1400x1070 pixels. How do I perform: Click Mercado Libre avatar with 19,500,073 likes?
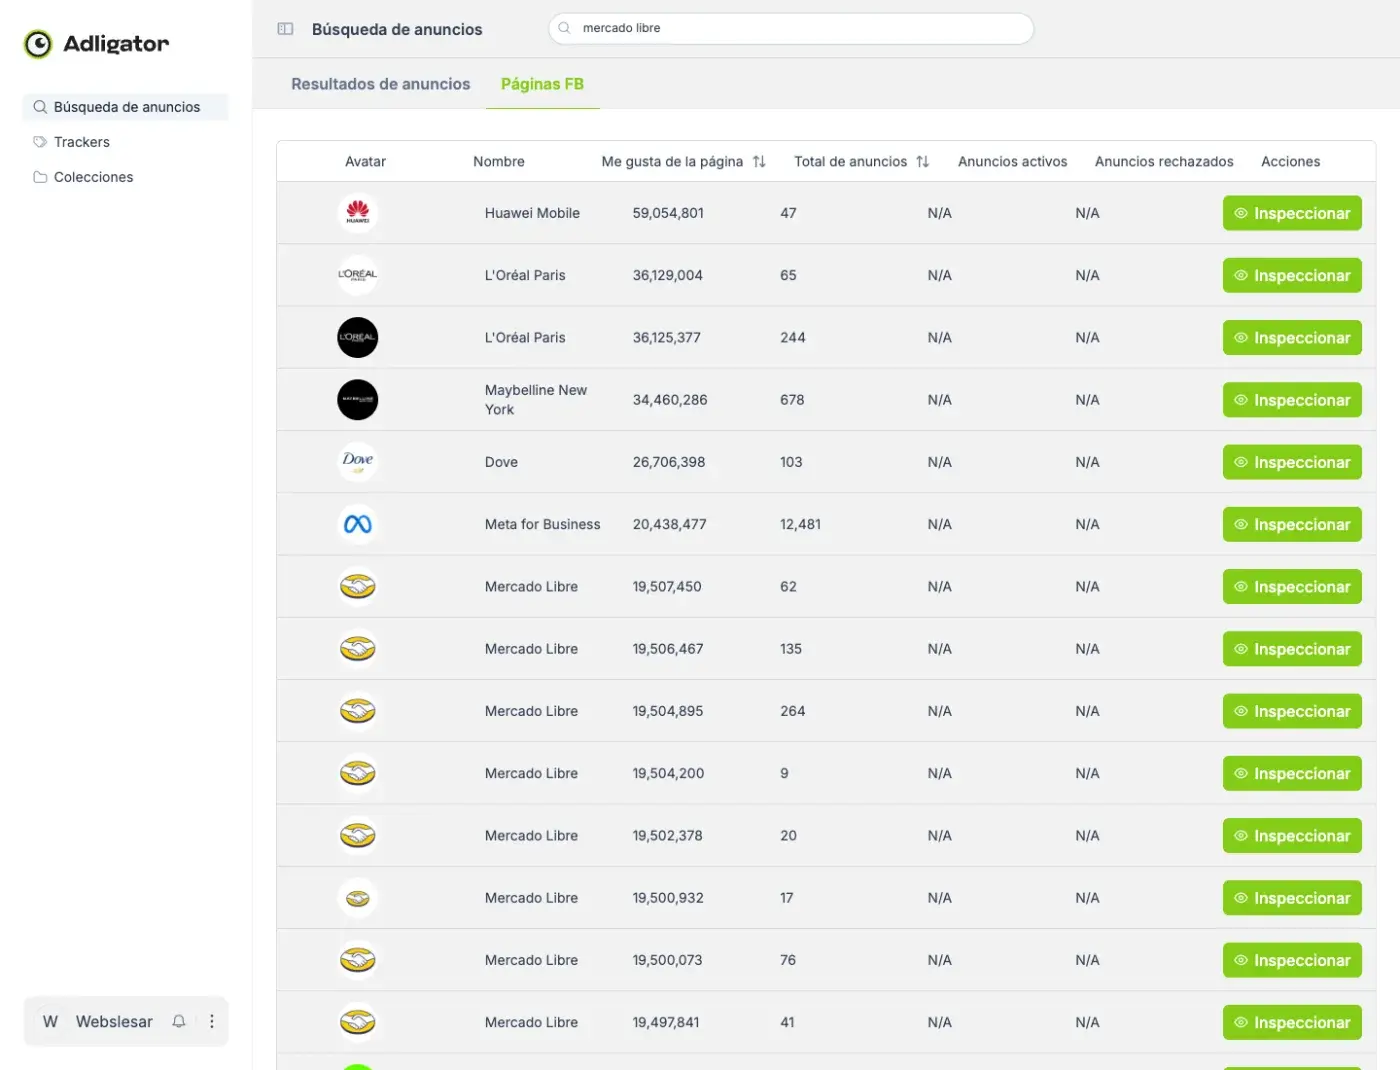tap(358, 960)
